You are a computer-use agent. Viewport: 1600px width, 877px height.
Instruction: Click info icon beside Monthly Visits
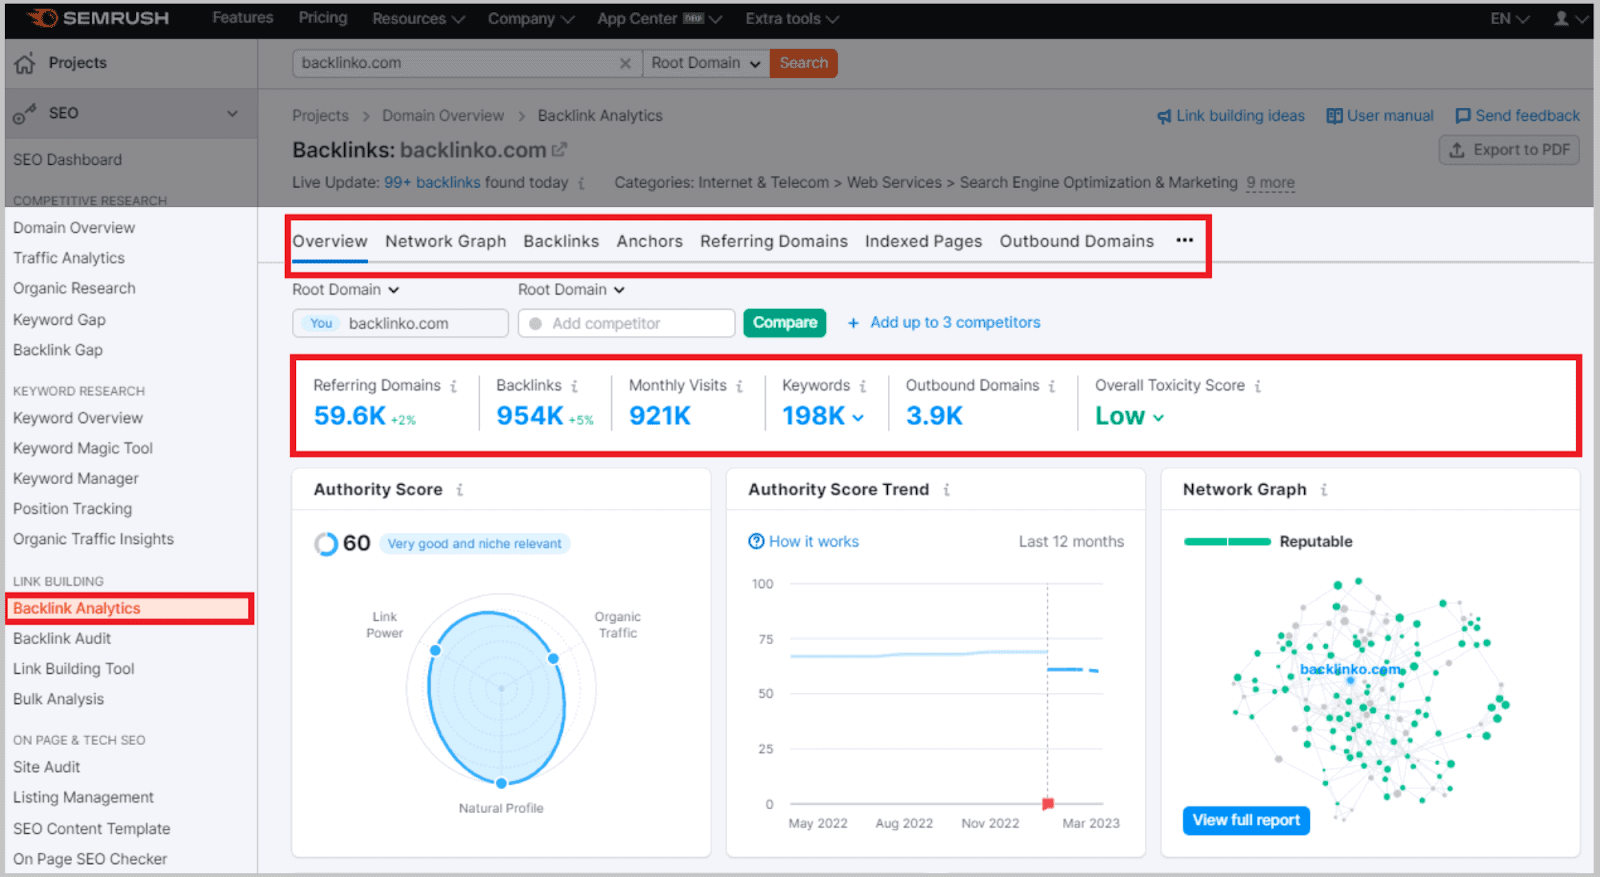(739, 386)
